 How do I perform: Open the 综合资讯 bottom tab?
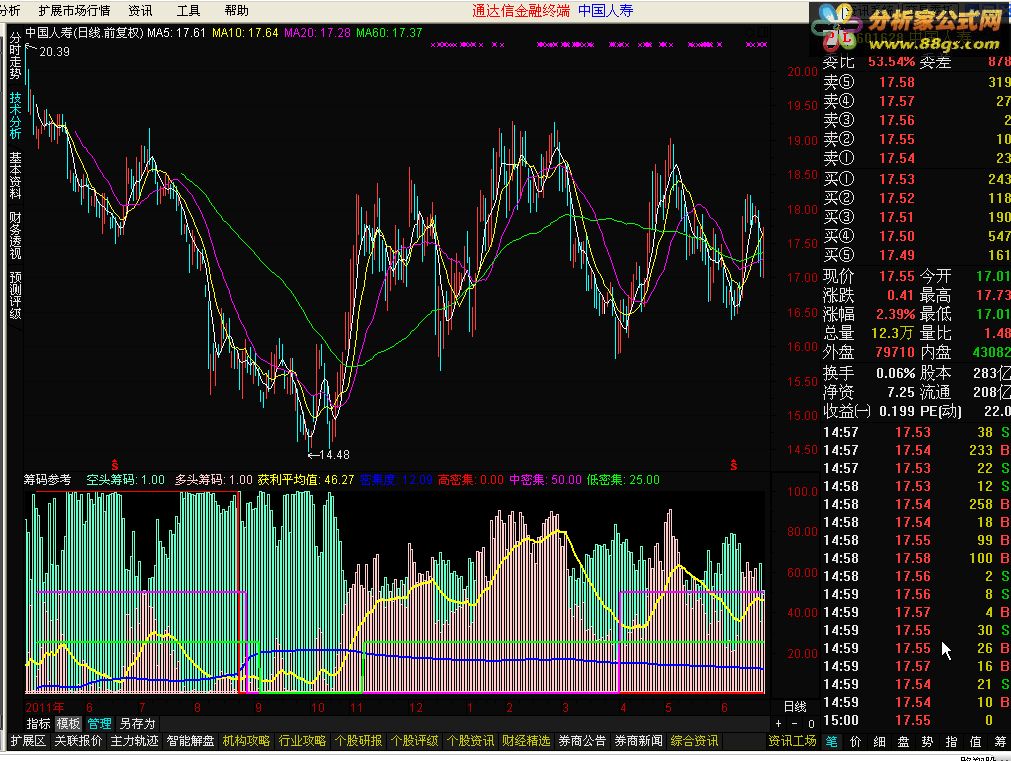click(x=694, y=741)
